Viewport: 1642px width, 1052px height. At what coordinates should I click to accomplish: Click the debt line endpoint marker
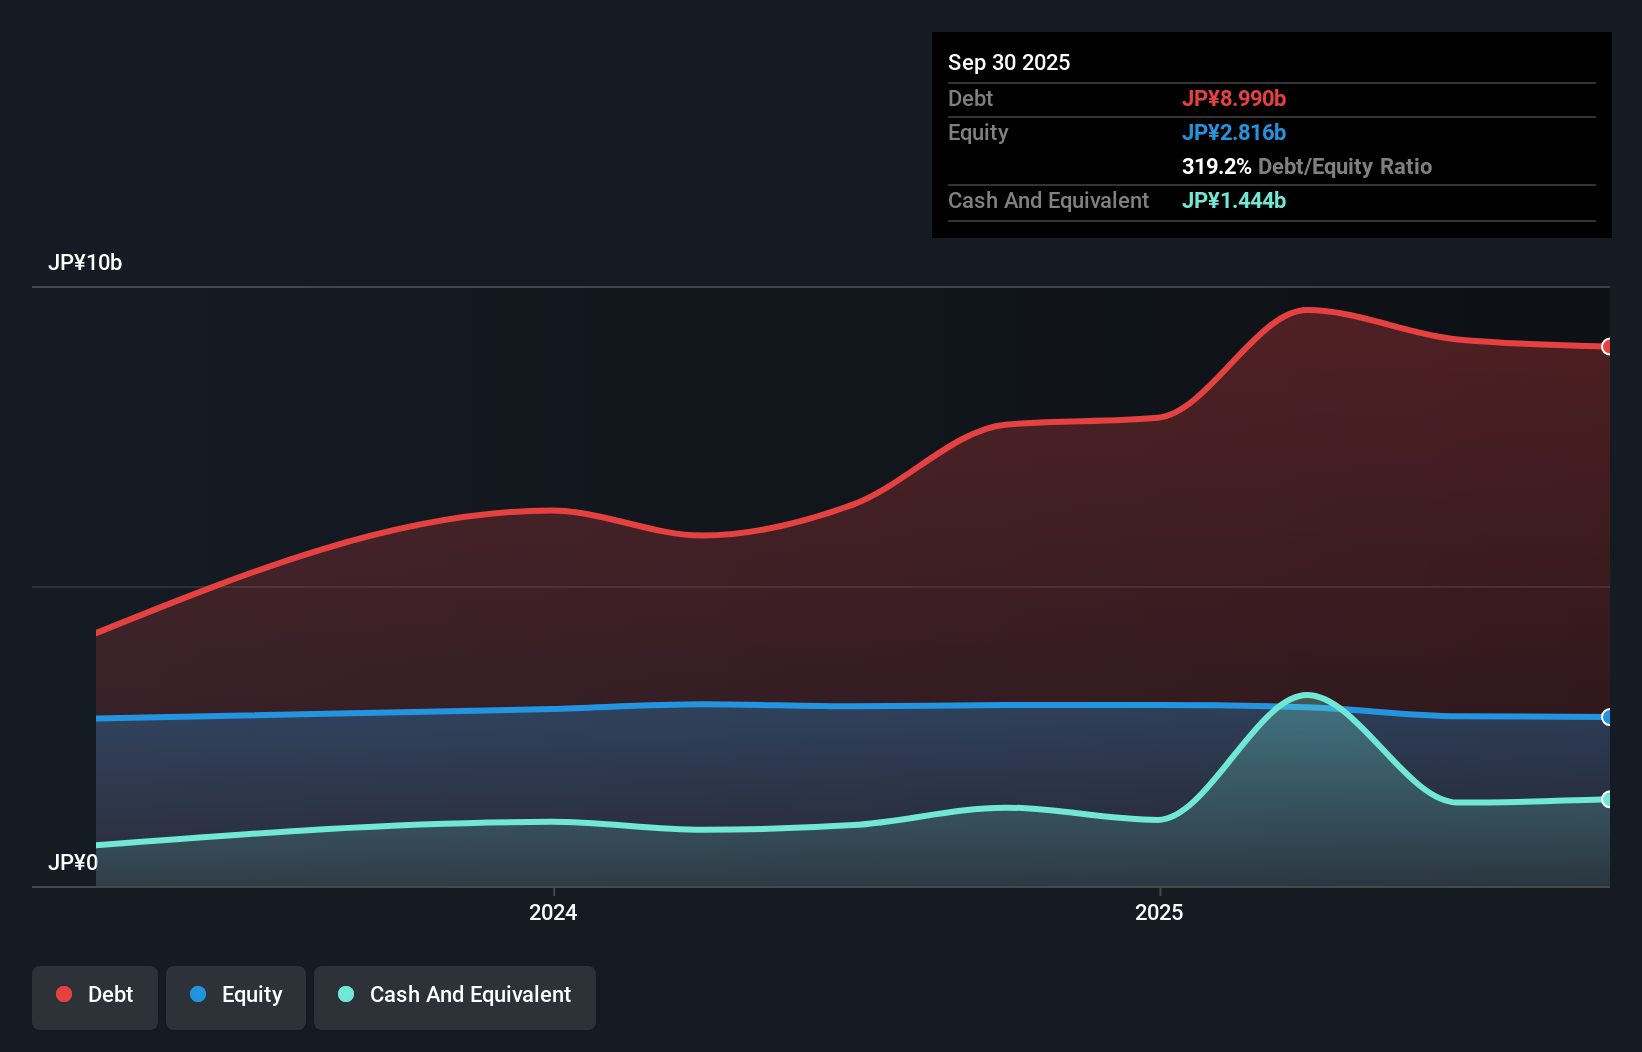tap(1608, 347)
